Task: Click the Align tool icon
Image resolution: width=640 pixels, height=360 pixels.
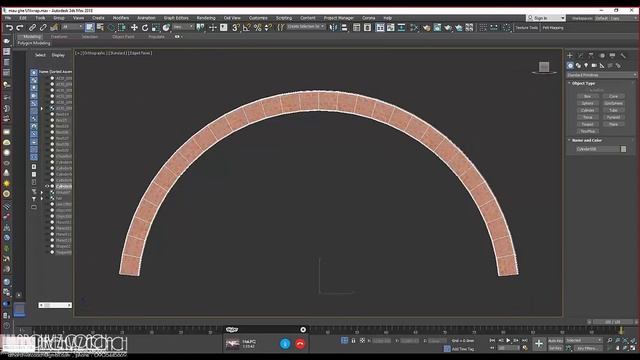Action: point(344,27)
